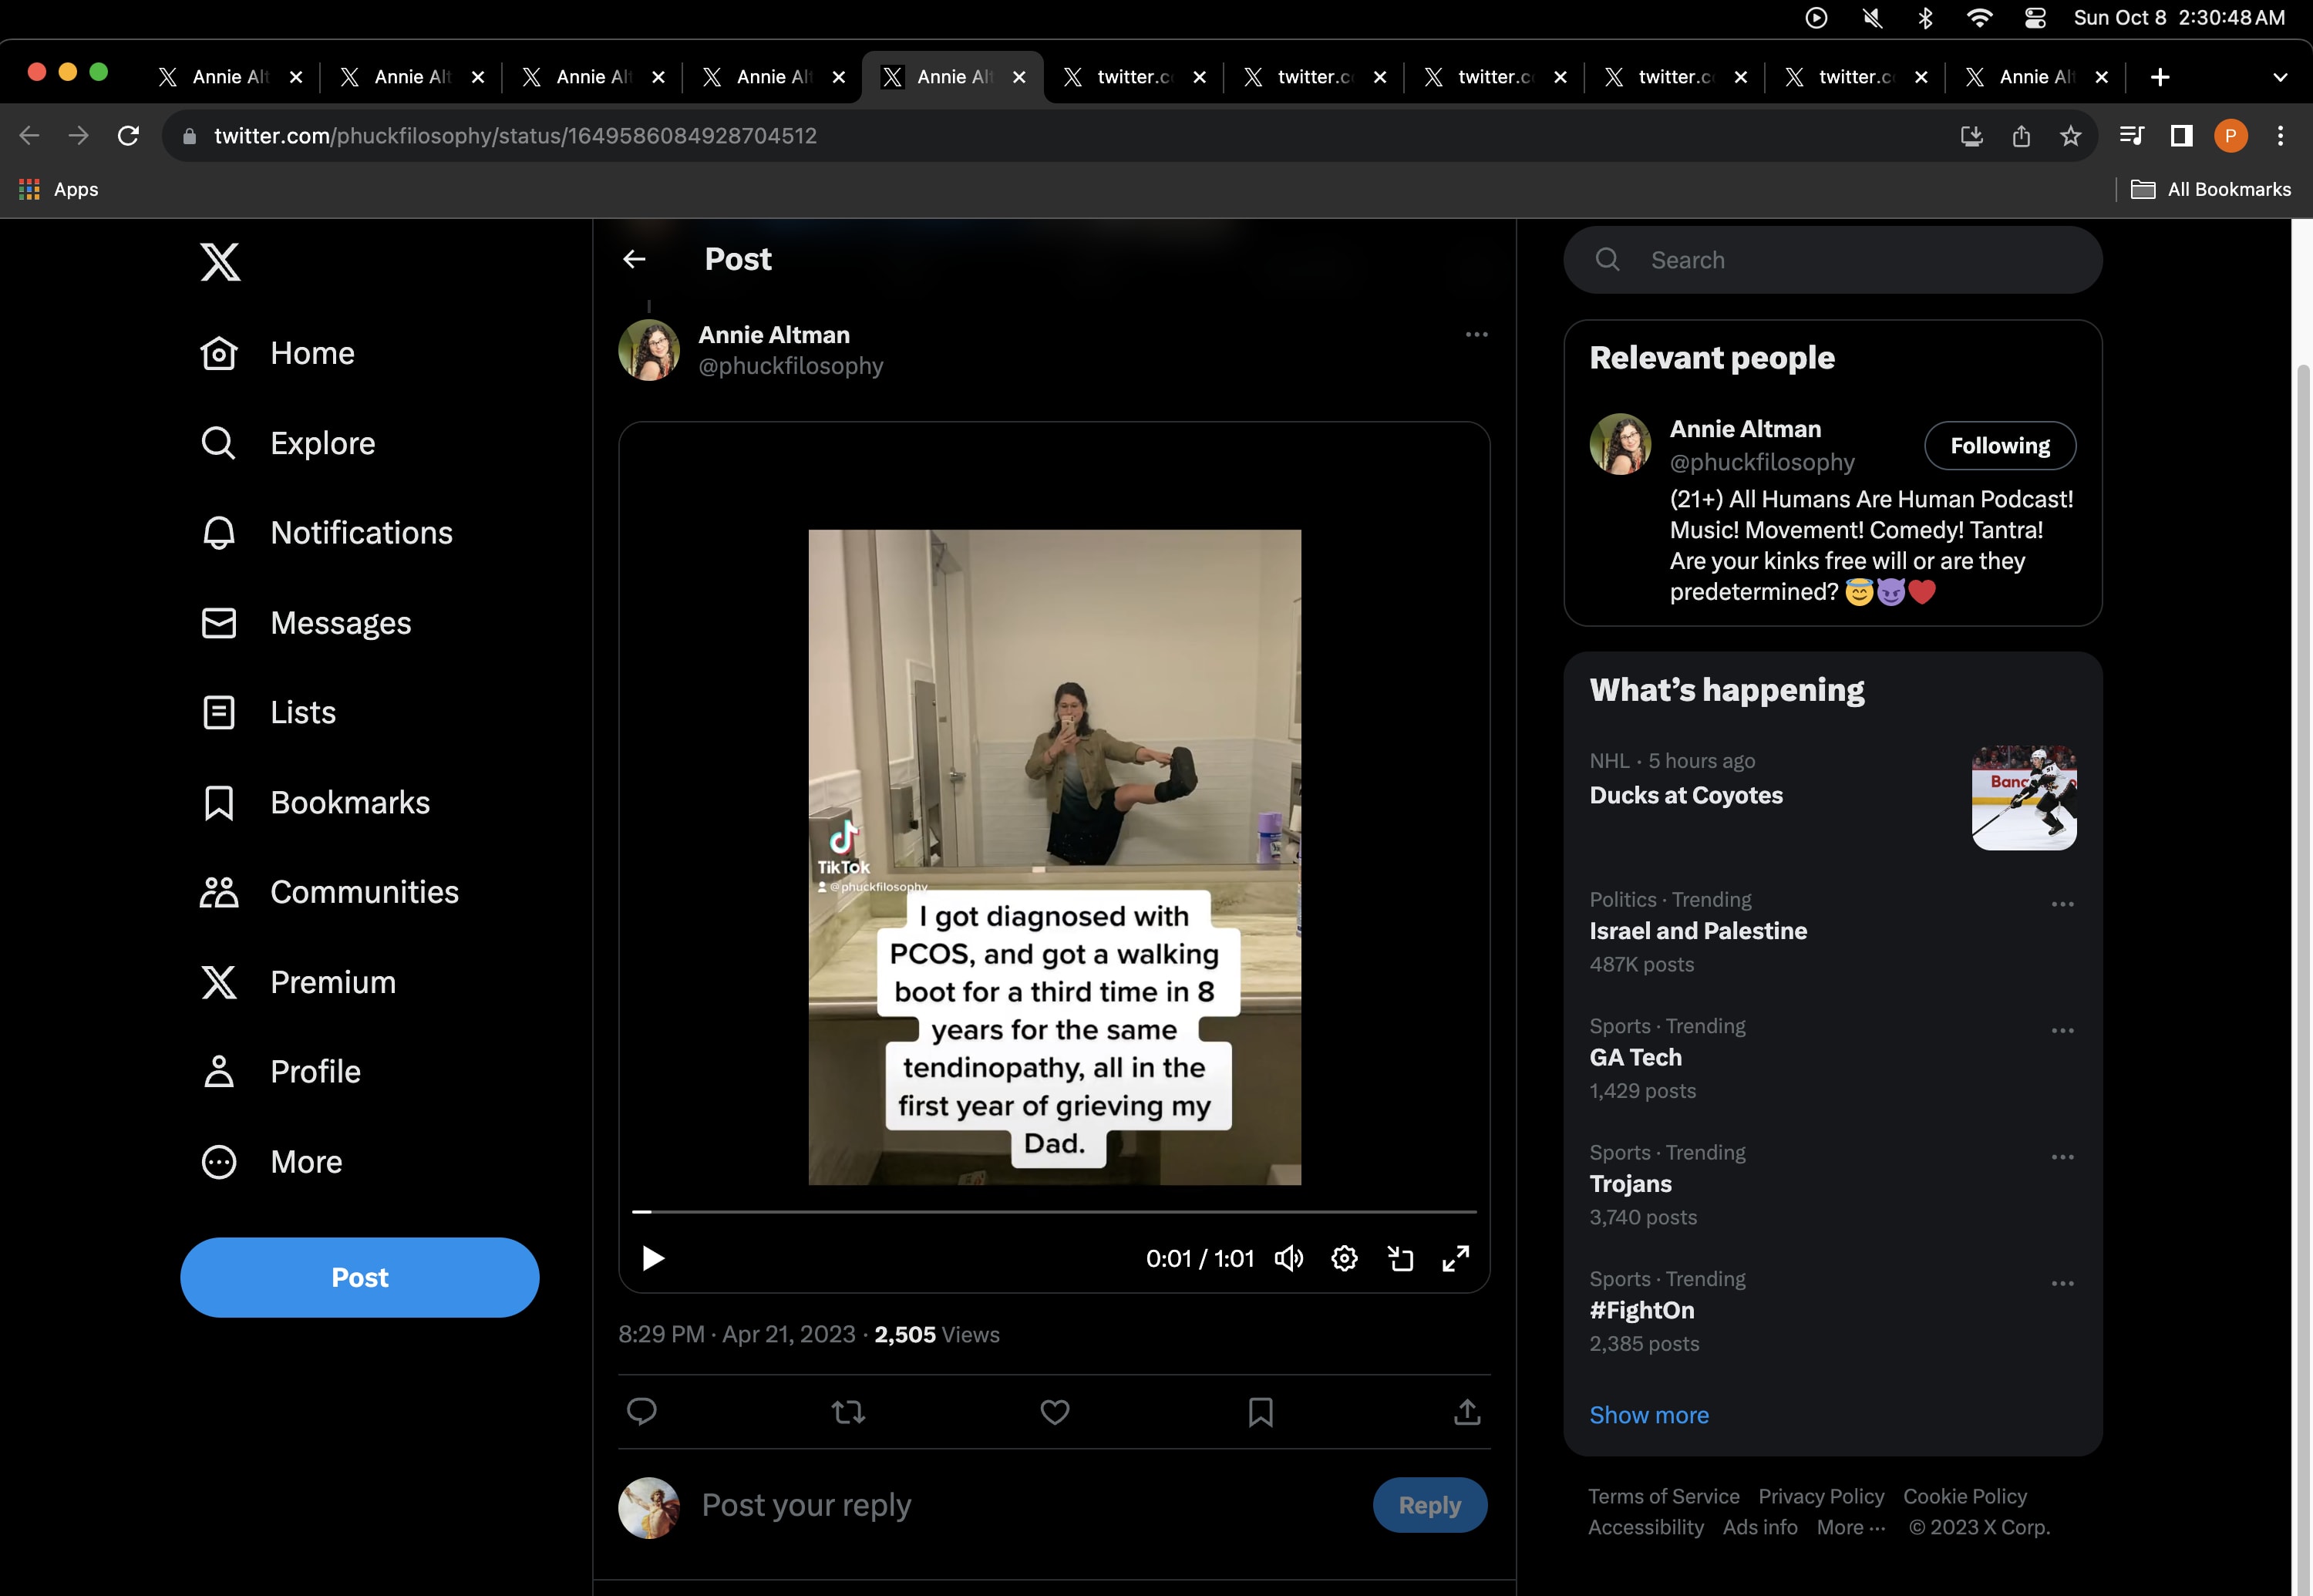
Task: Open the three-dot menu on Annie's post
Action: (x=1476, y=335)
